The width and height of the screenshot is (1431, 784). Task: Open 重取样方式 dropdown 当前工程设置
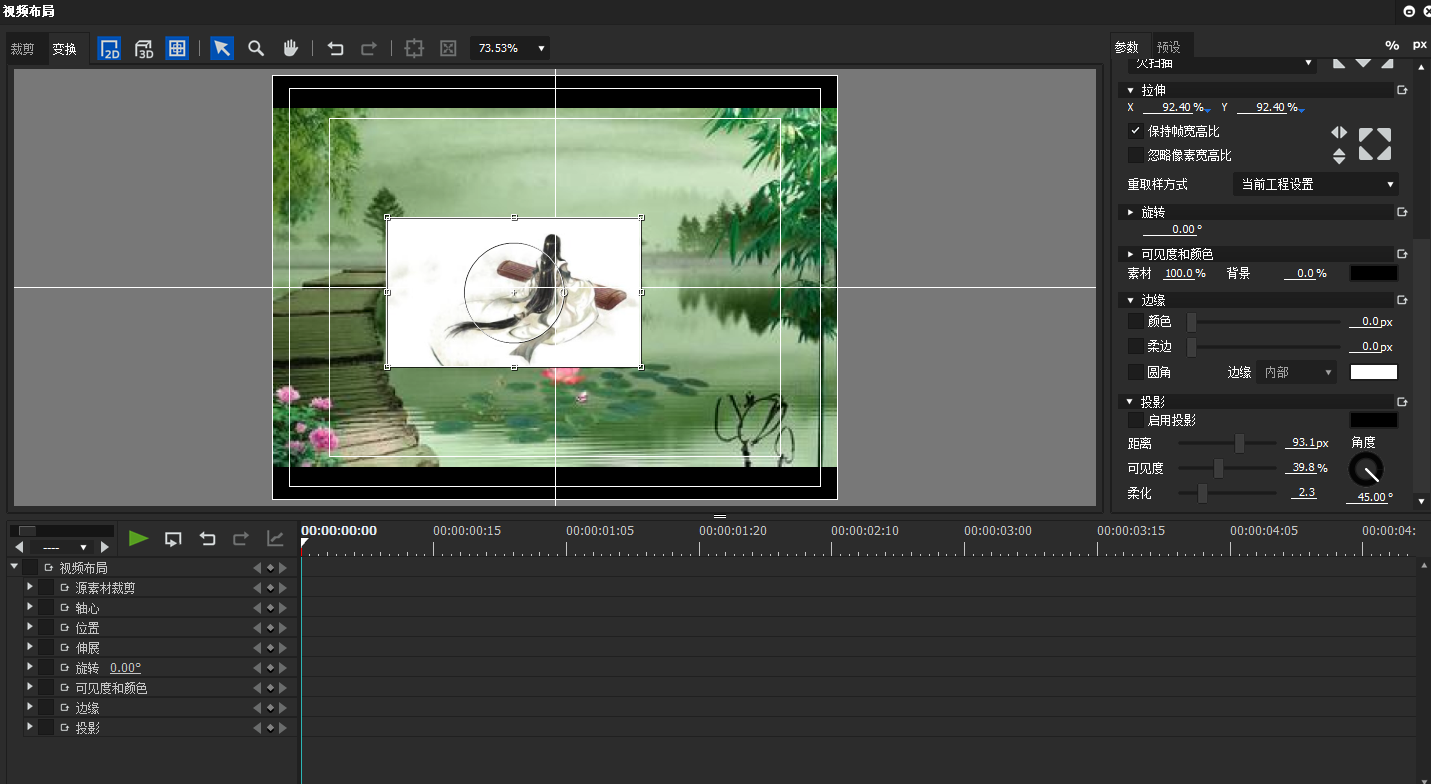1316,184
